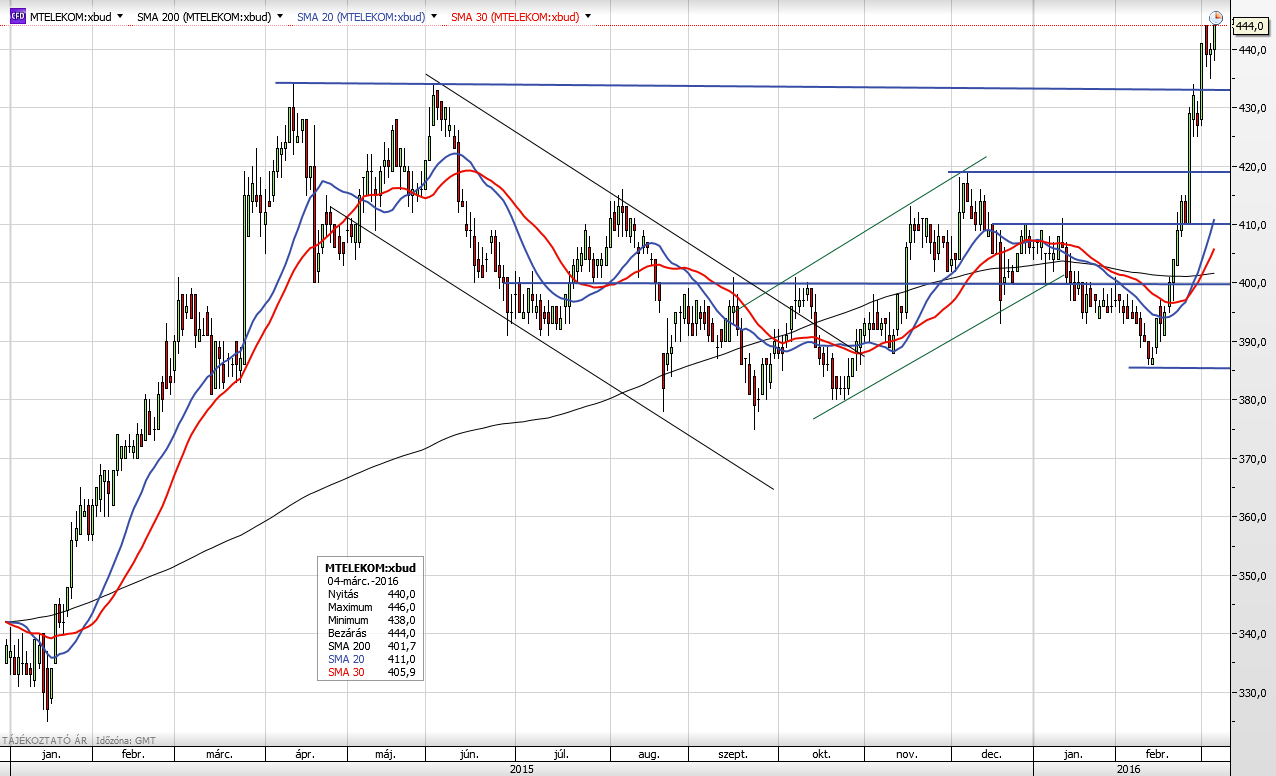1276x776 pixels.
Task: Click the dec. month label on time axis
Action: pos(993,754)
